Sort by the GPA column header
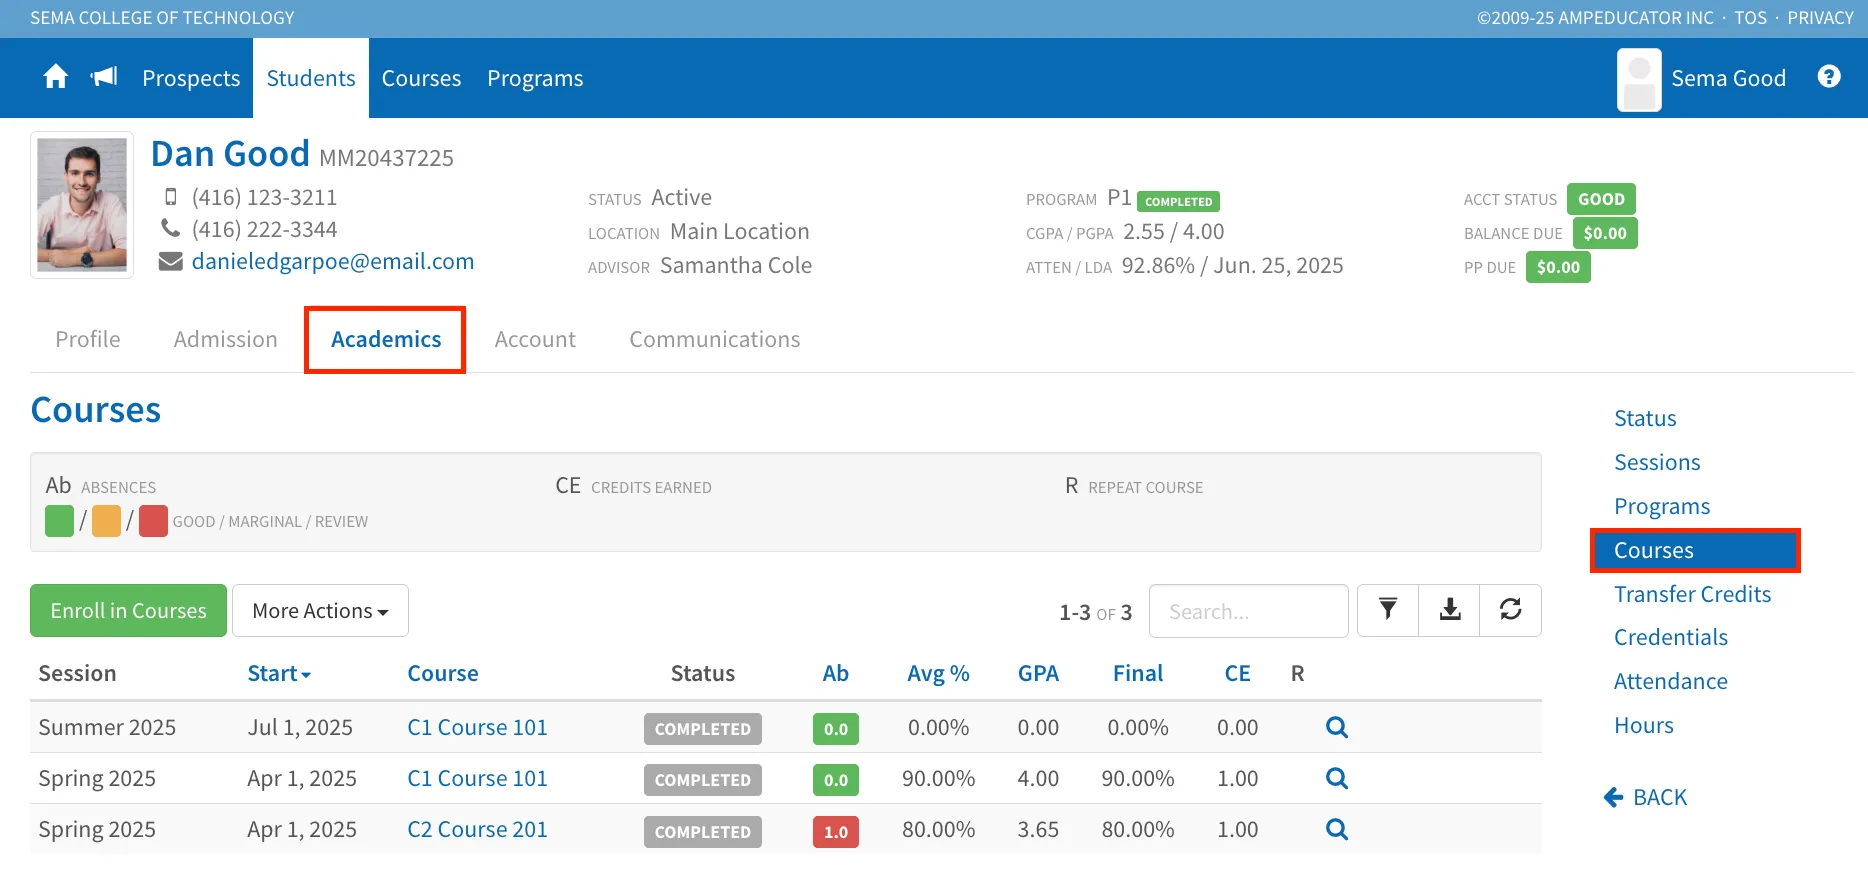This screenshot has height=882, width=1868. pyautogui.click(x=1038, y=674)
